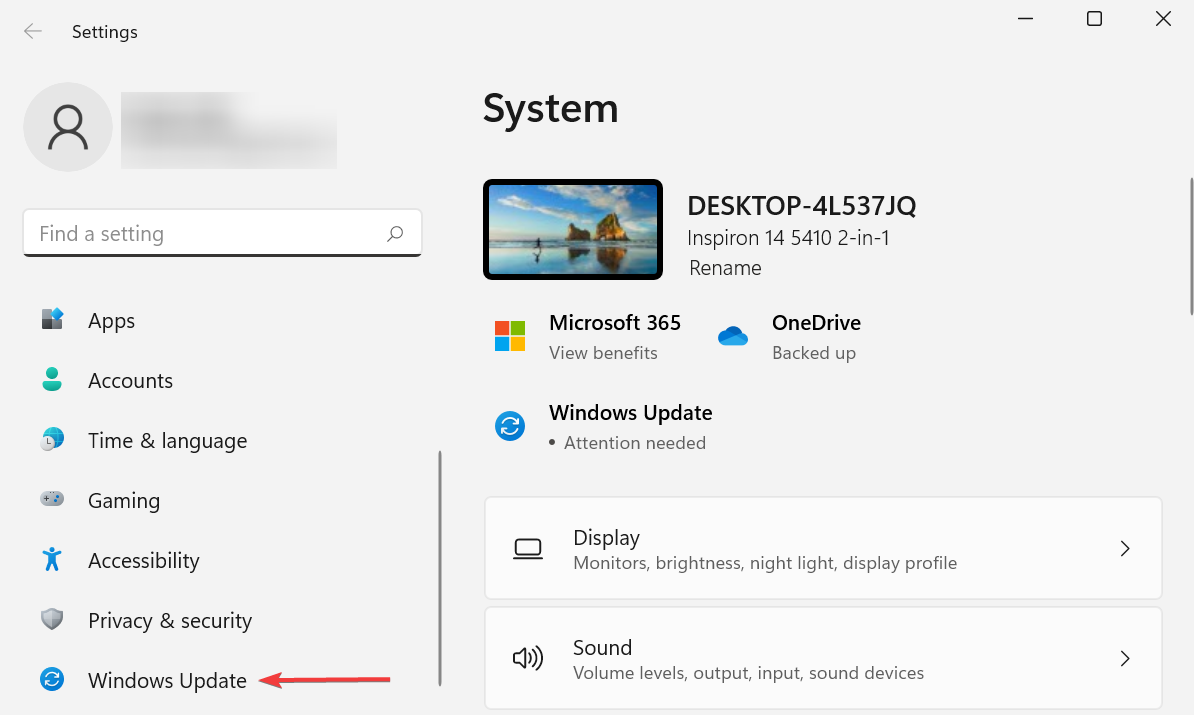
Task: Select the Gaming section icon
Action: coord(51,500)
